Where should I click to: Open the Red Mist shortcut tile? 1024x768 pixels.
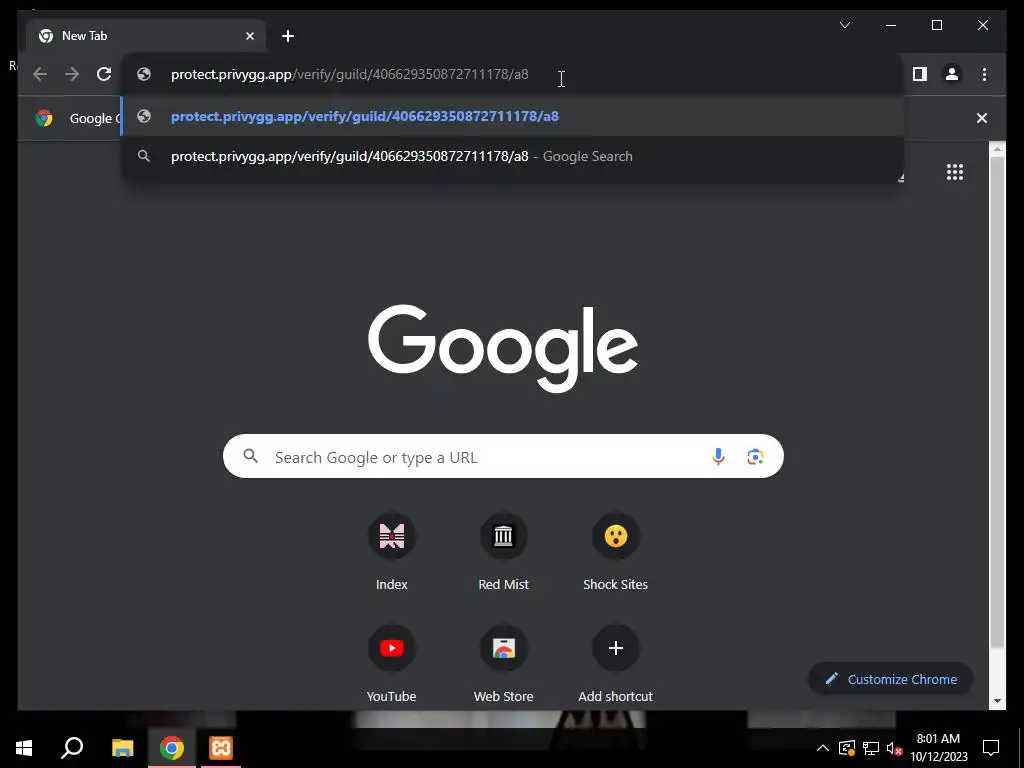click(503, 552)
